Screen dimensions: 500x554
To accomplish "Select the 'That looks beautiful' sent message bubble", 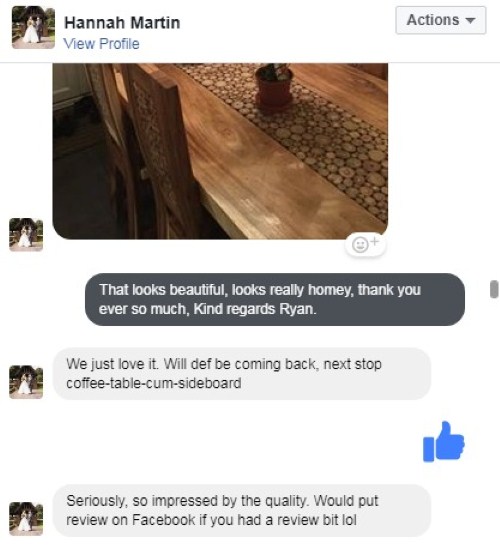I will 275,299.
